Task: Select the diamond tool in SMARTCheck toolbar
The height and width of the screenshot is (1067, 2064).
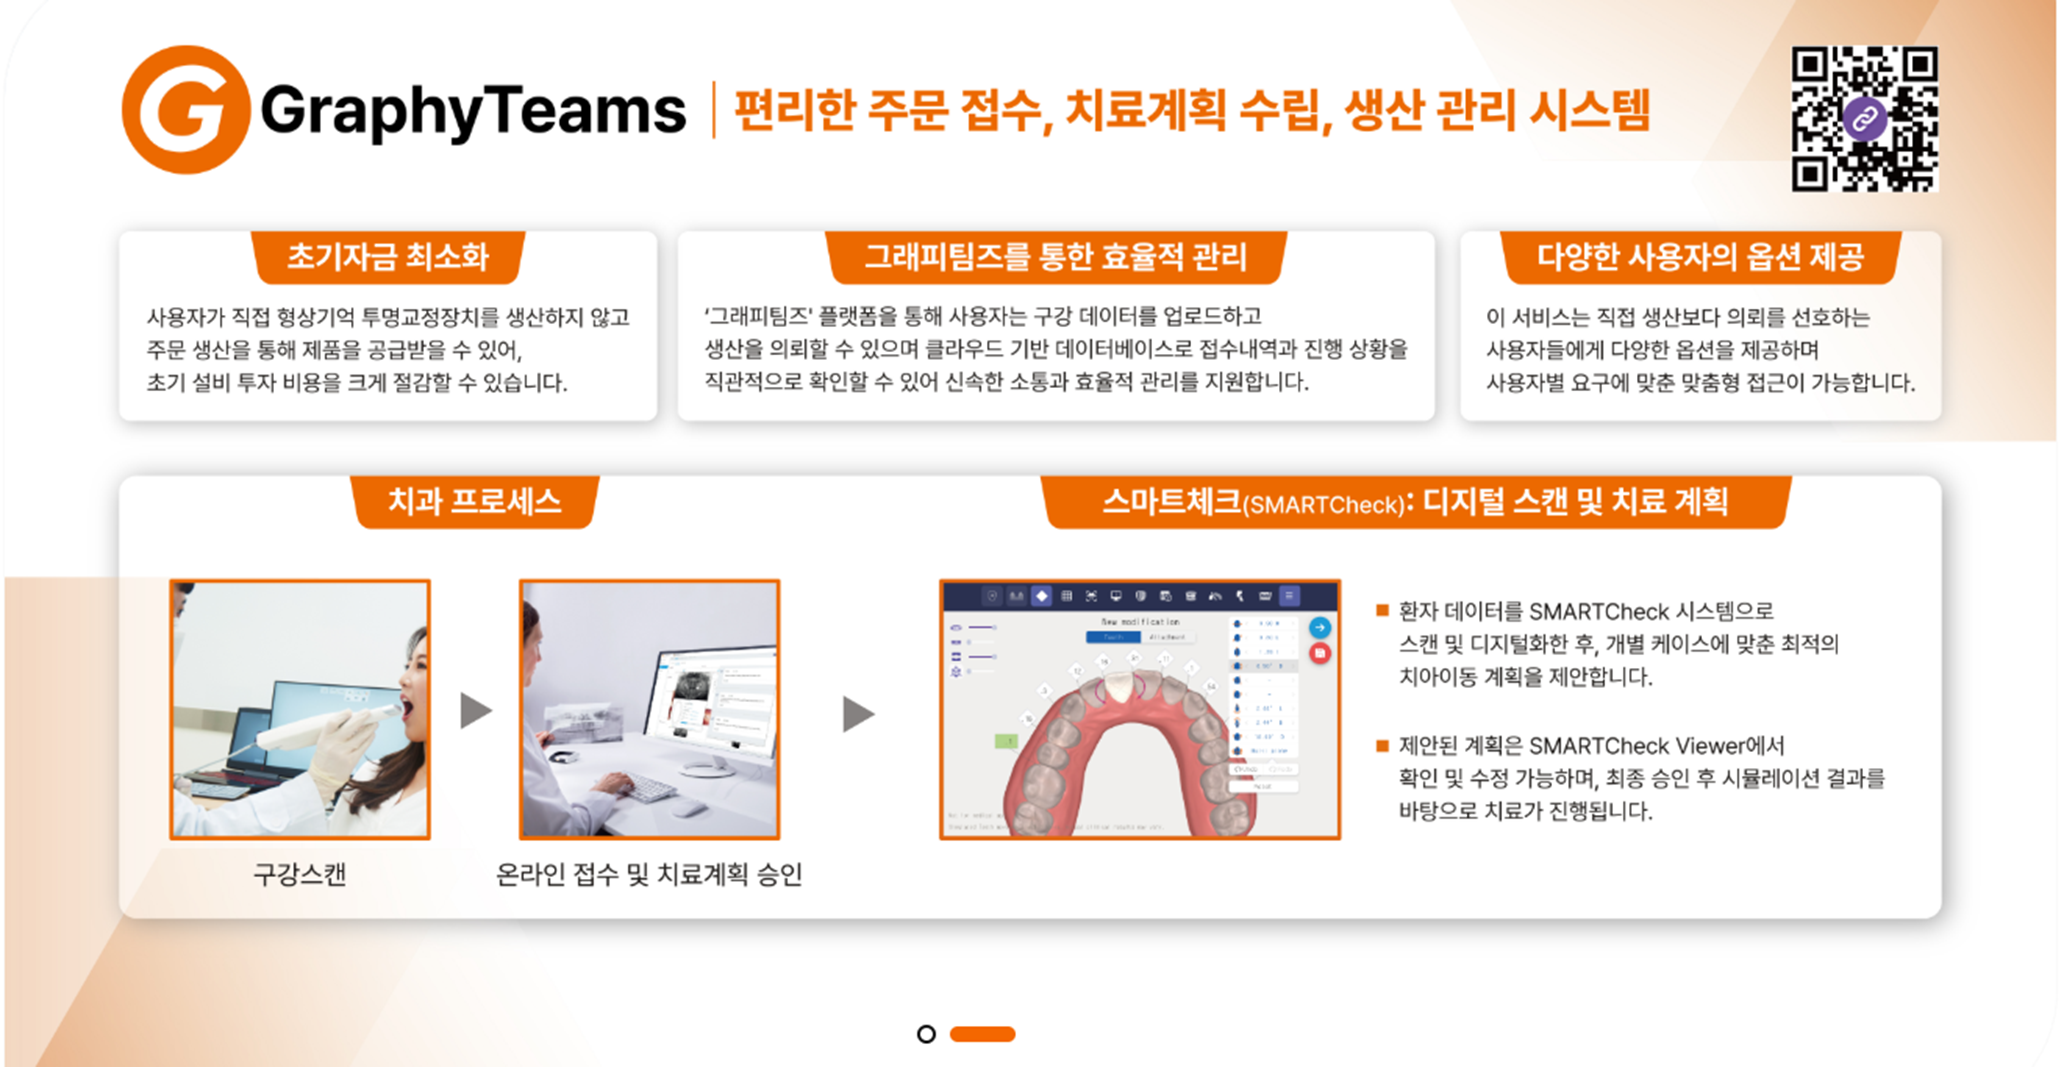Action: click(x=1041, y=596)
